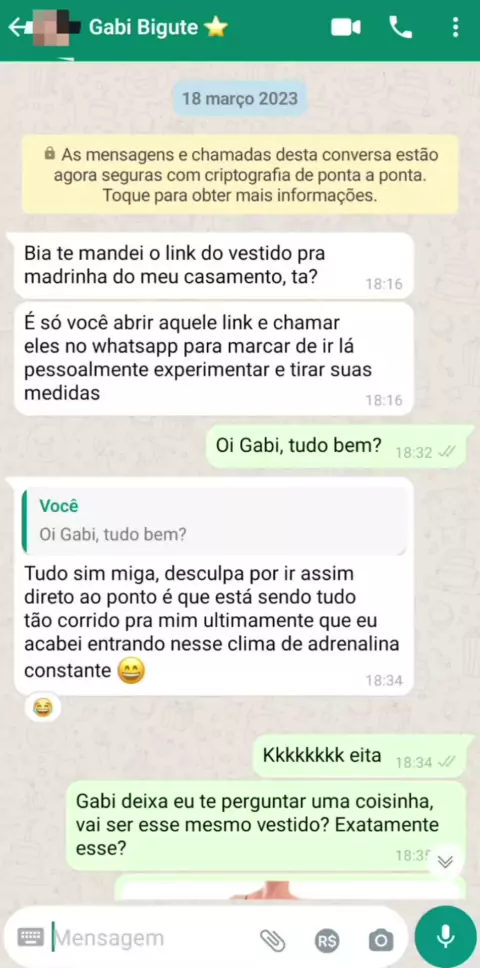Tap the encryption notice for more information
The image size is (480, 968).
[x=241, y=175]
